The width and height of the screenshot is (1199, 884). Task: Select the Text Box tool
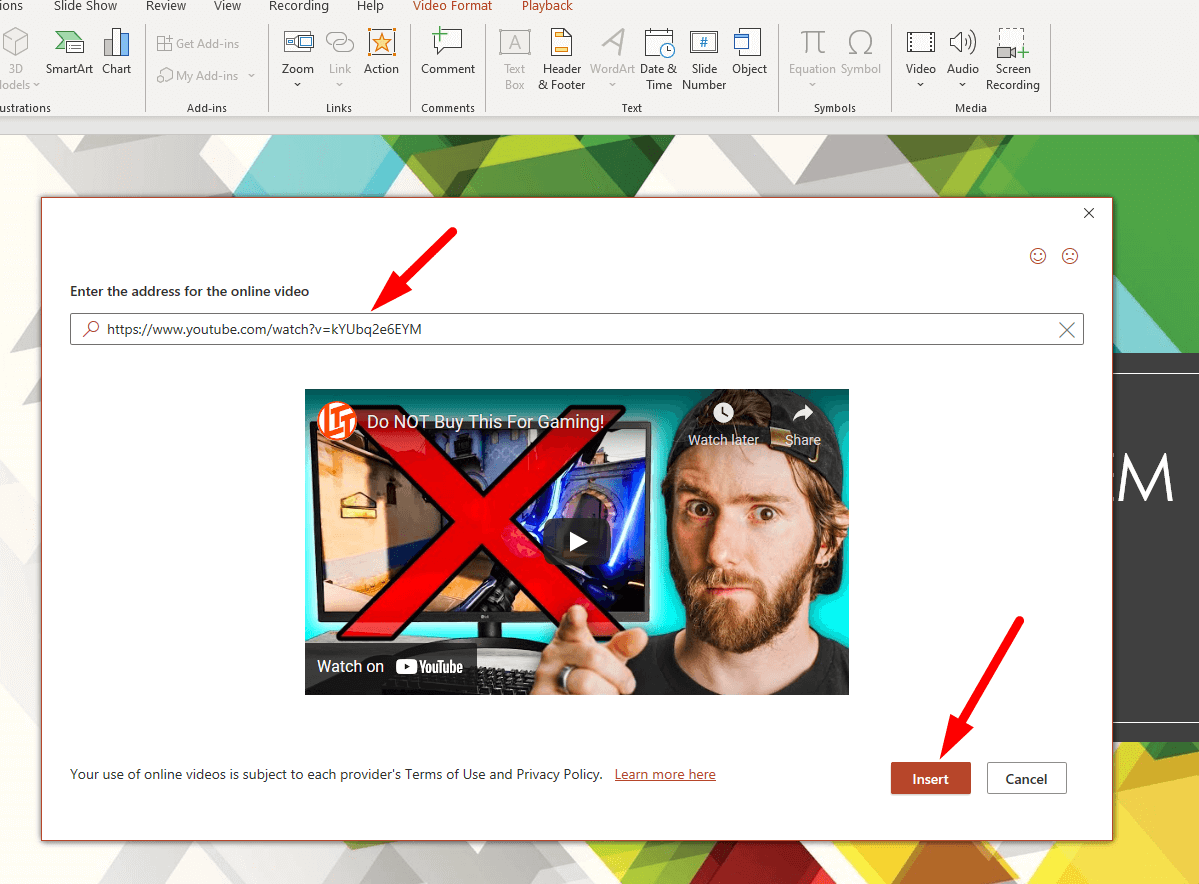pyautogui.click(x=515, y=59)
